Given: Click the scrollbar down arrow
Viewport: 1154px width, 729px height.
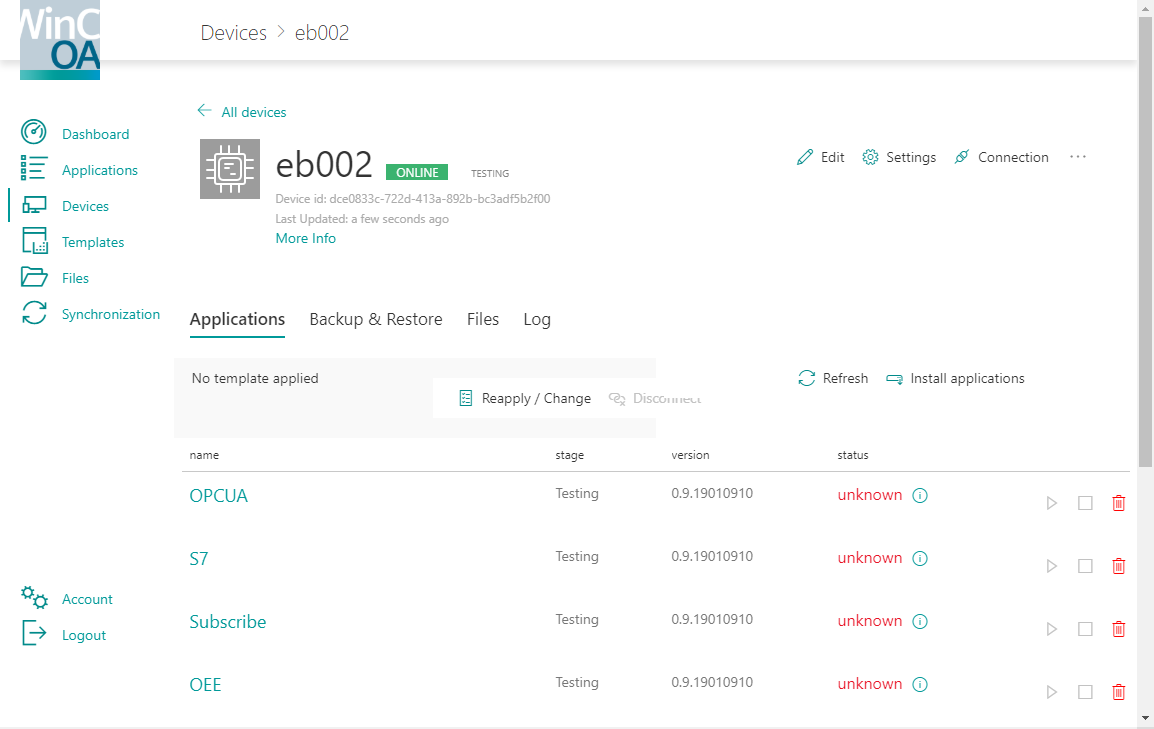Looking at the screenshot, I should pyautogui.click(x=1145, y=718).
